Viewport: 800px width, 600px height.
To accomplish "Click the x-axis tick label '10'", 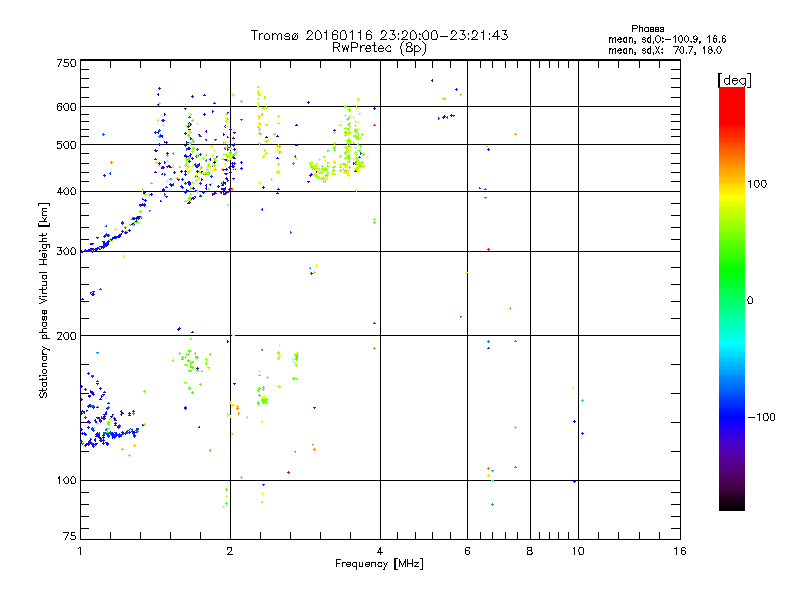I will click(x=578, y=551).
